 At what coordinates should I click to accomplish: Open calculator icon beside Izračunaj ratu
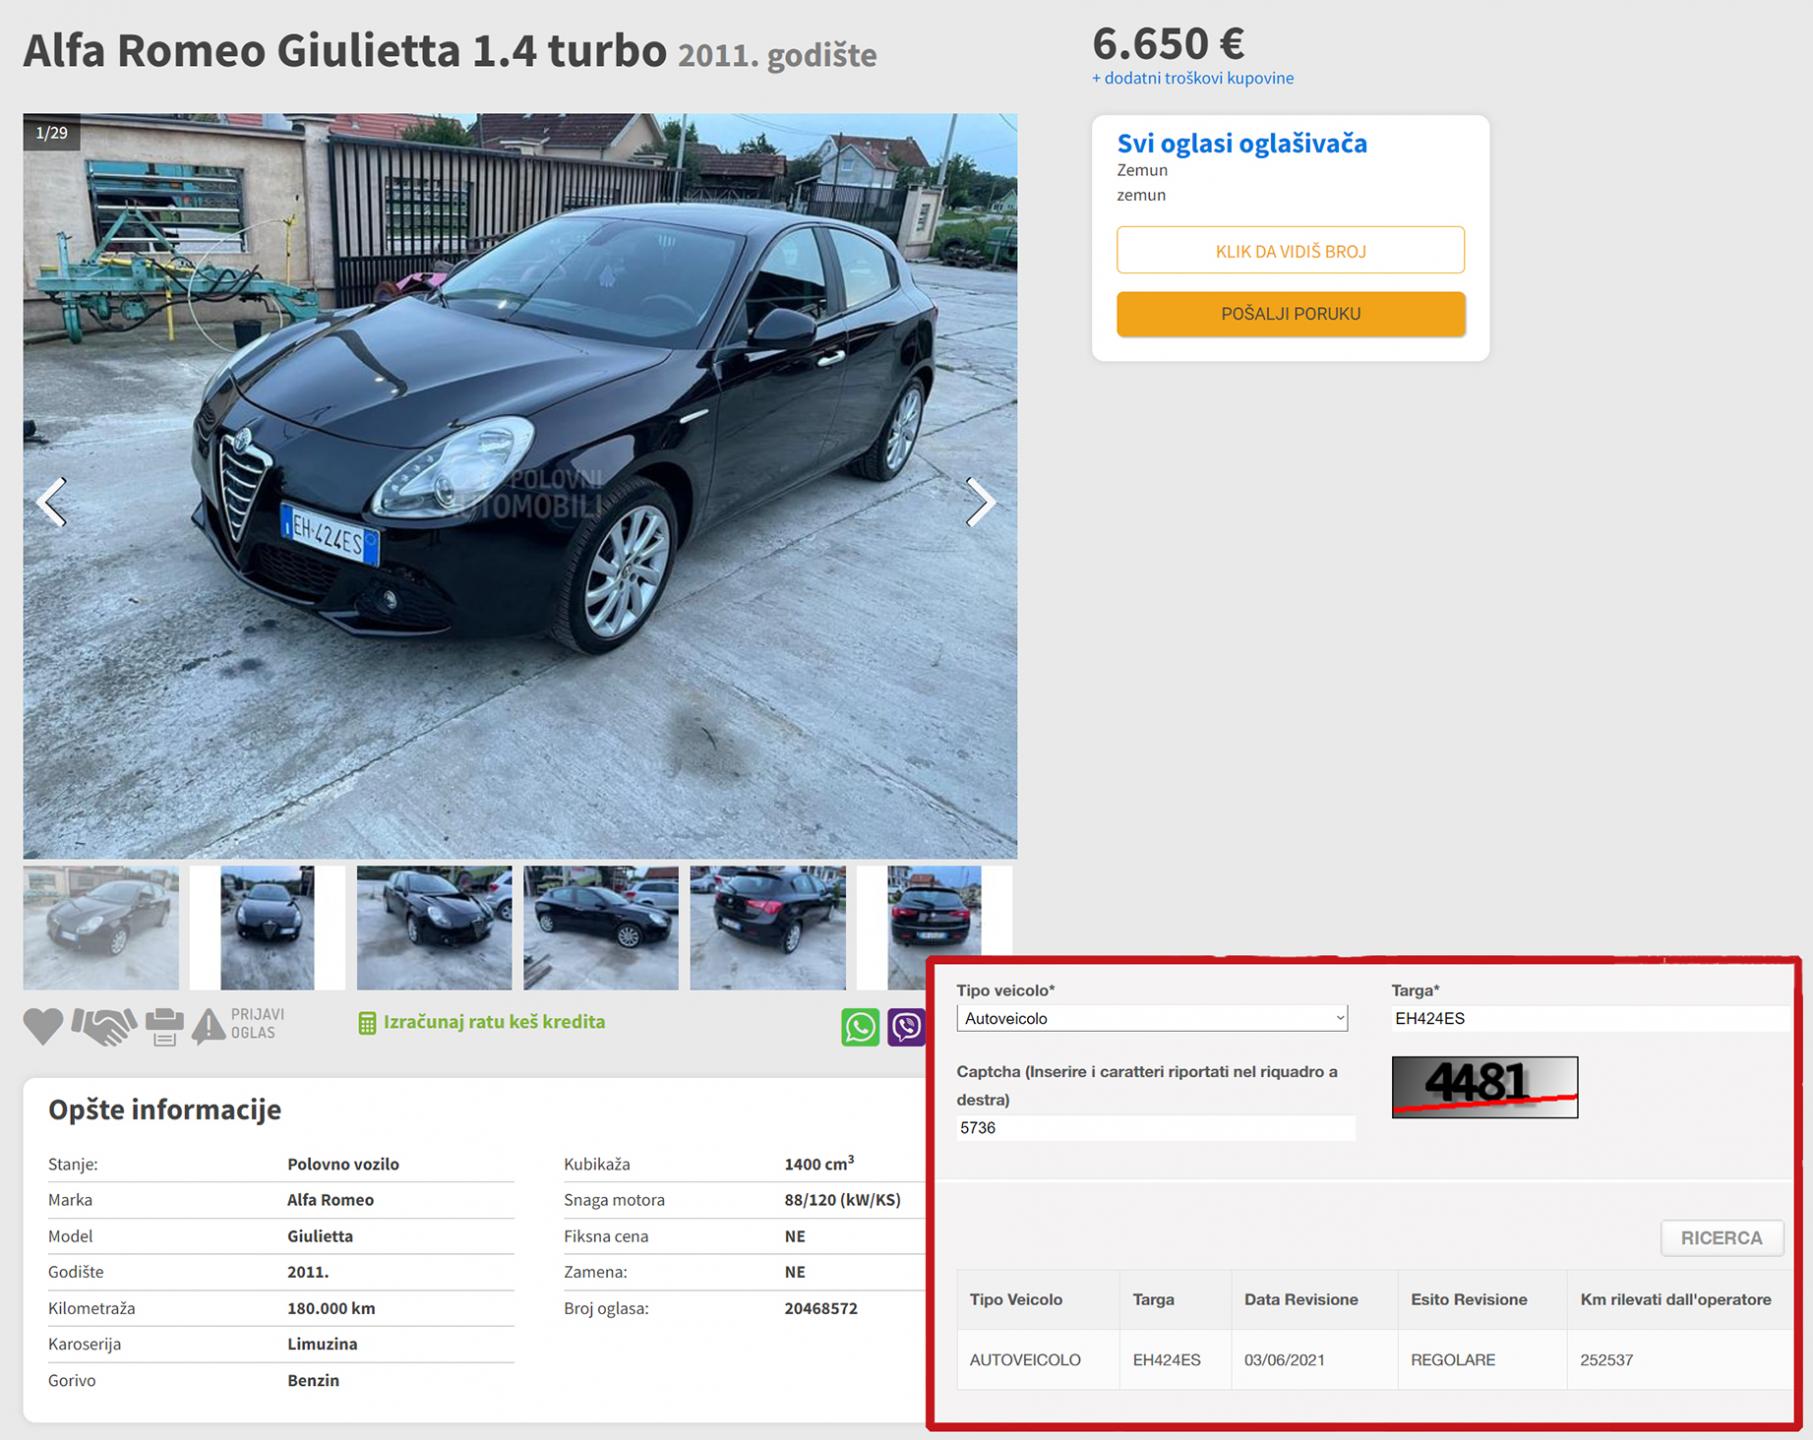367,1023
